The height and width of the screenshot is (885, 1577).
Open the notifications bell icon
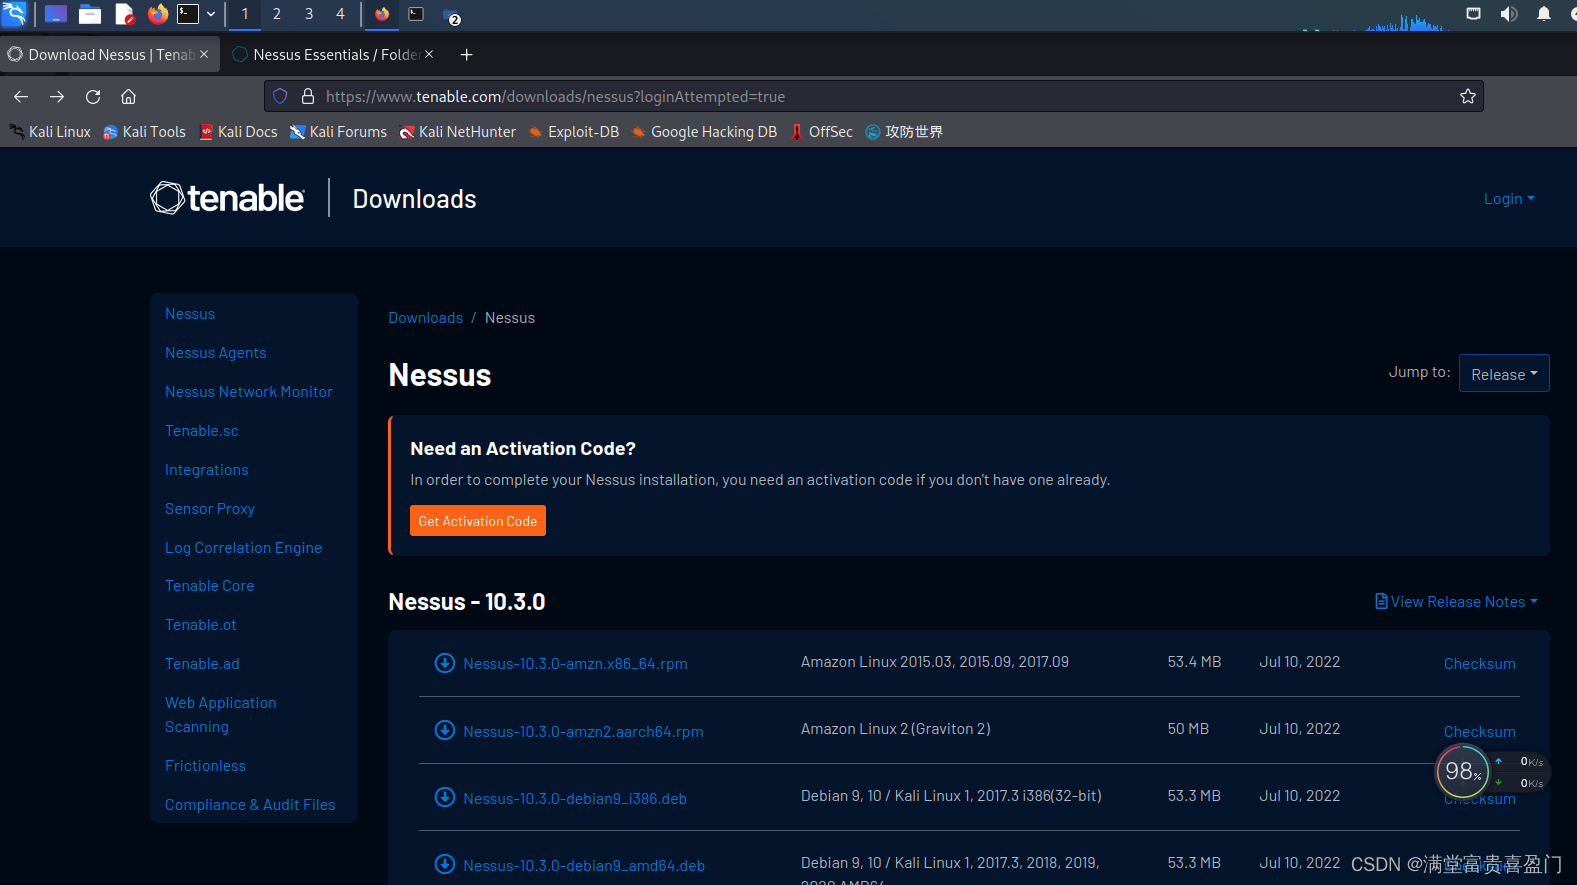click(x=1544, y=14)
